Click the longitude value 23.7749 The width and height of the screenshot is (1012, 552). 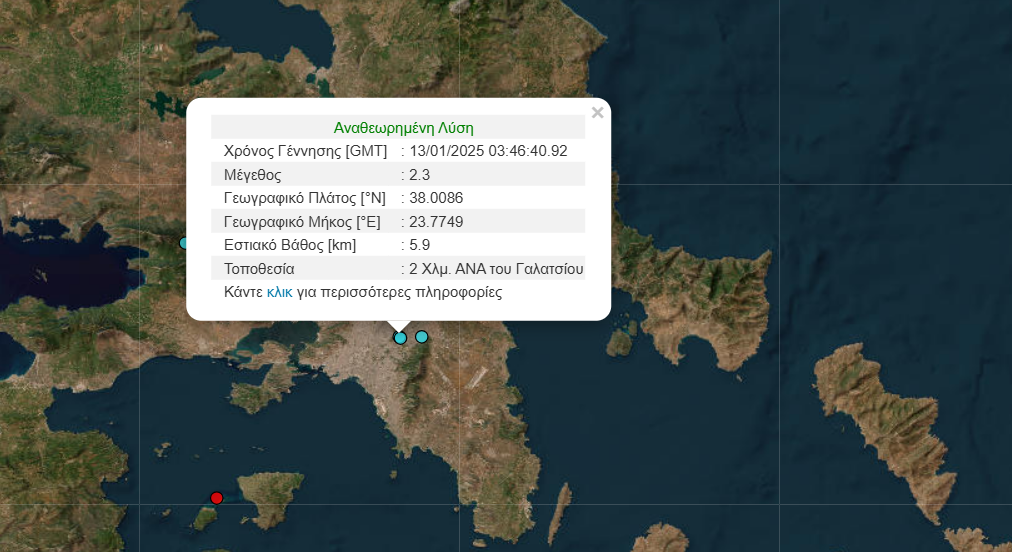436,222
